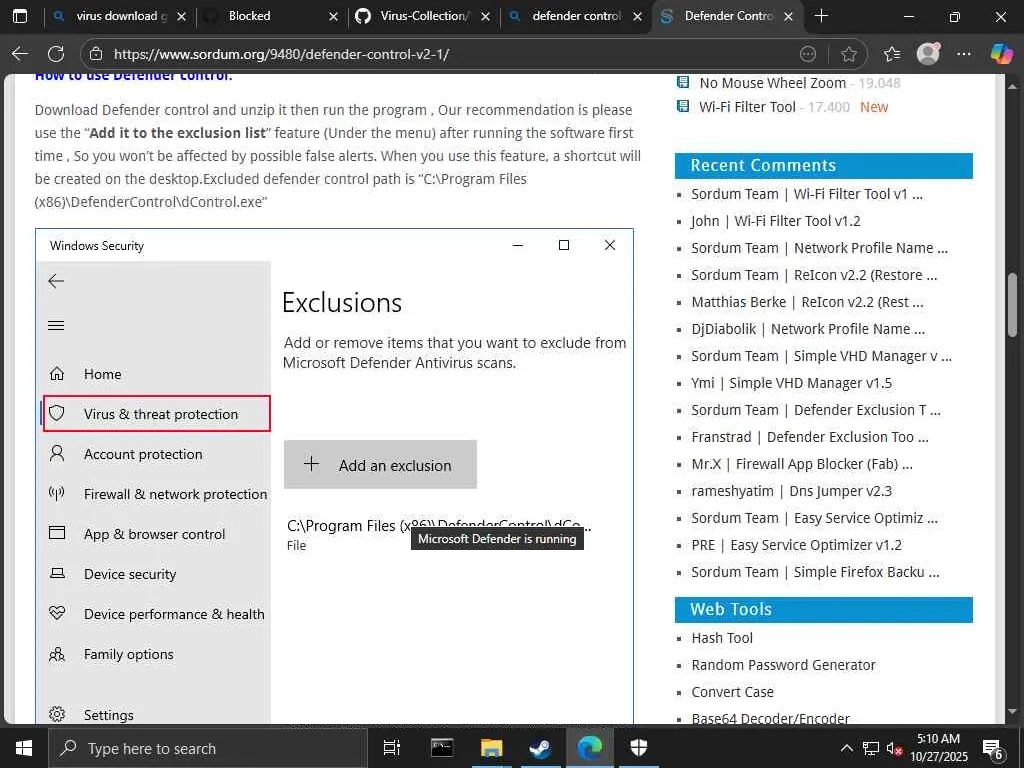Reload the page with the Refresh icon
This screenshot has height=768, width=1024.
tap(56, 54)
